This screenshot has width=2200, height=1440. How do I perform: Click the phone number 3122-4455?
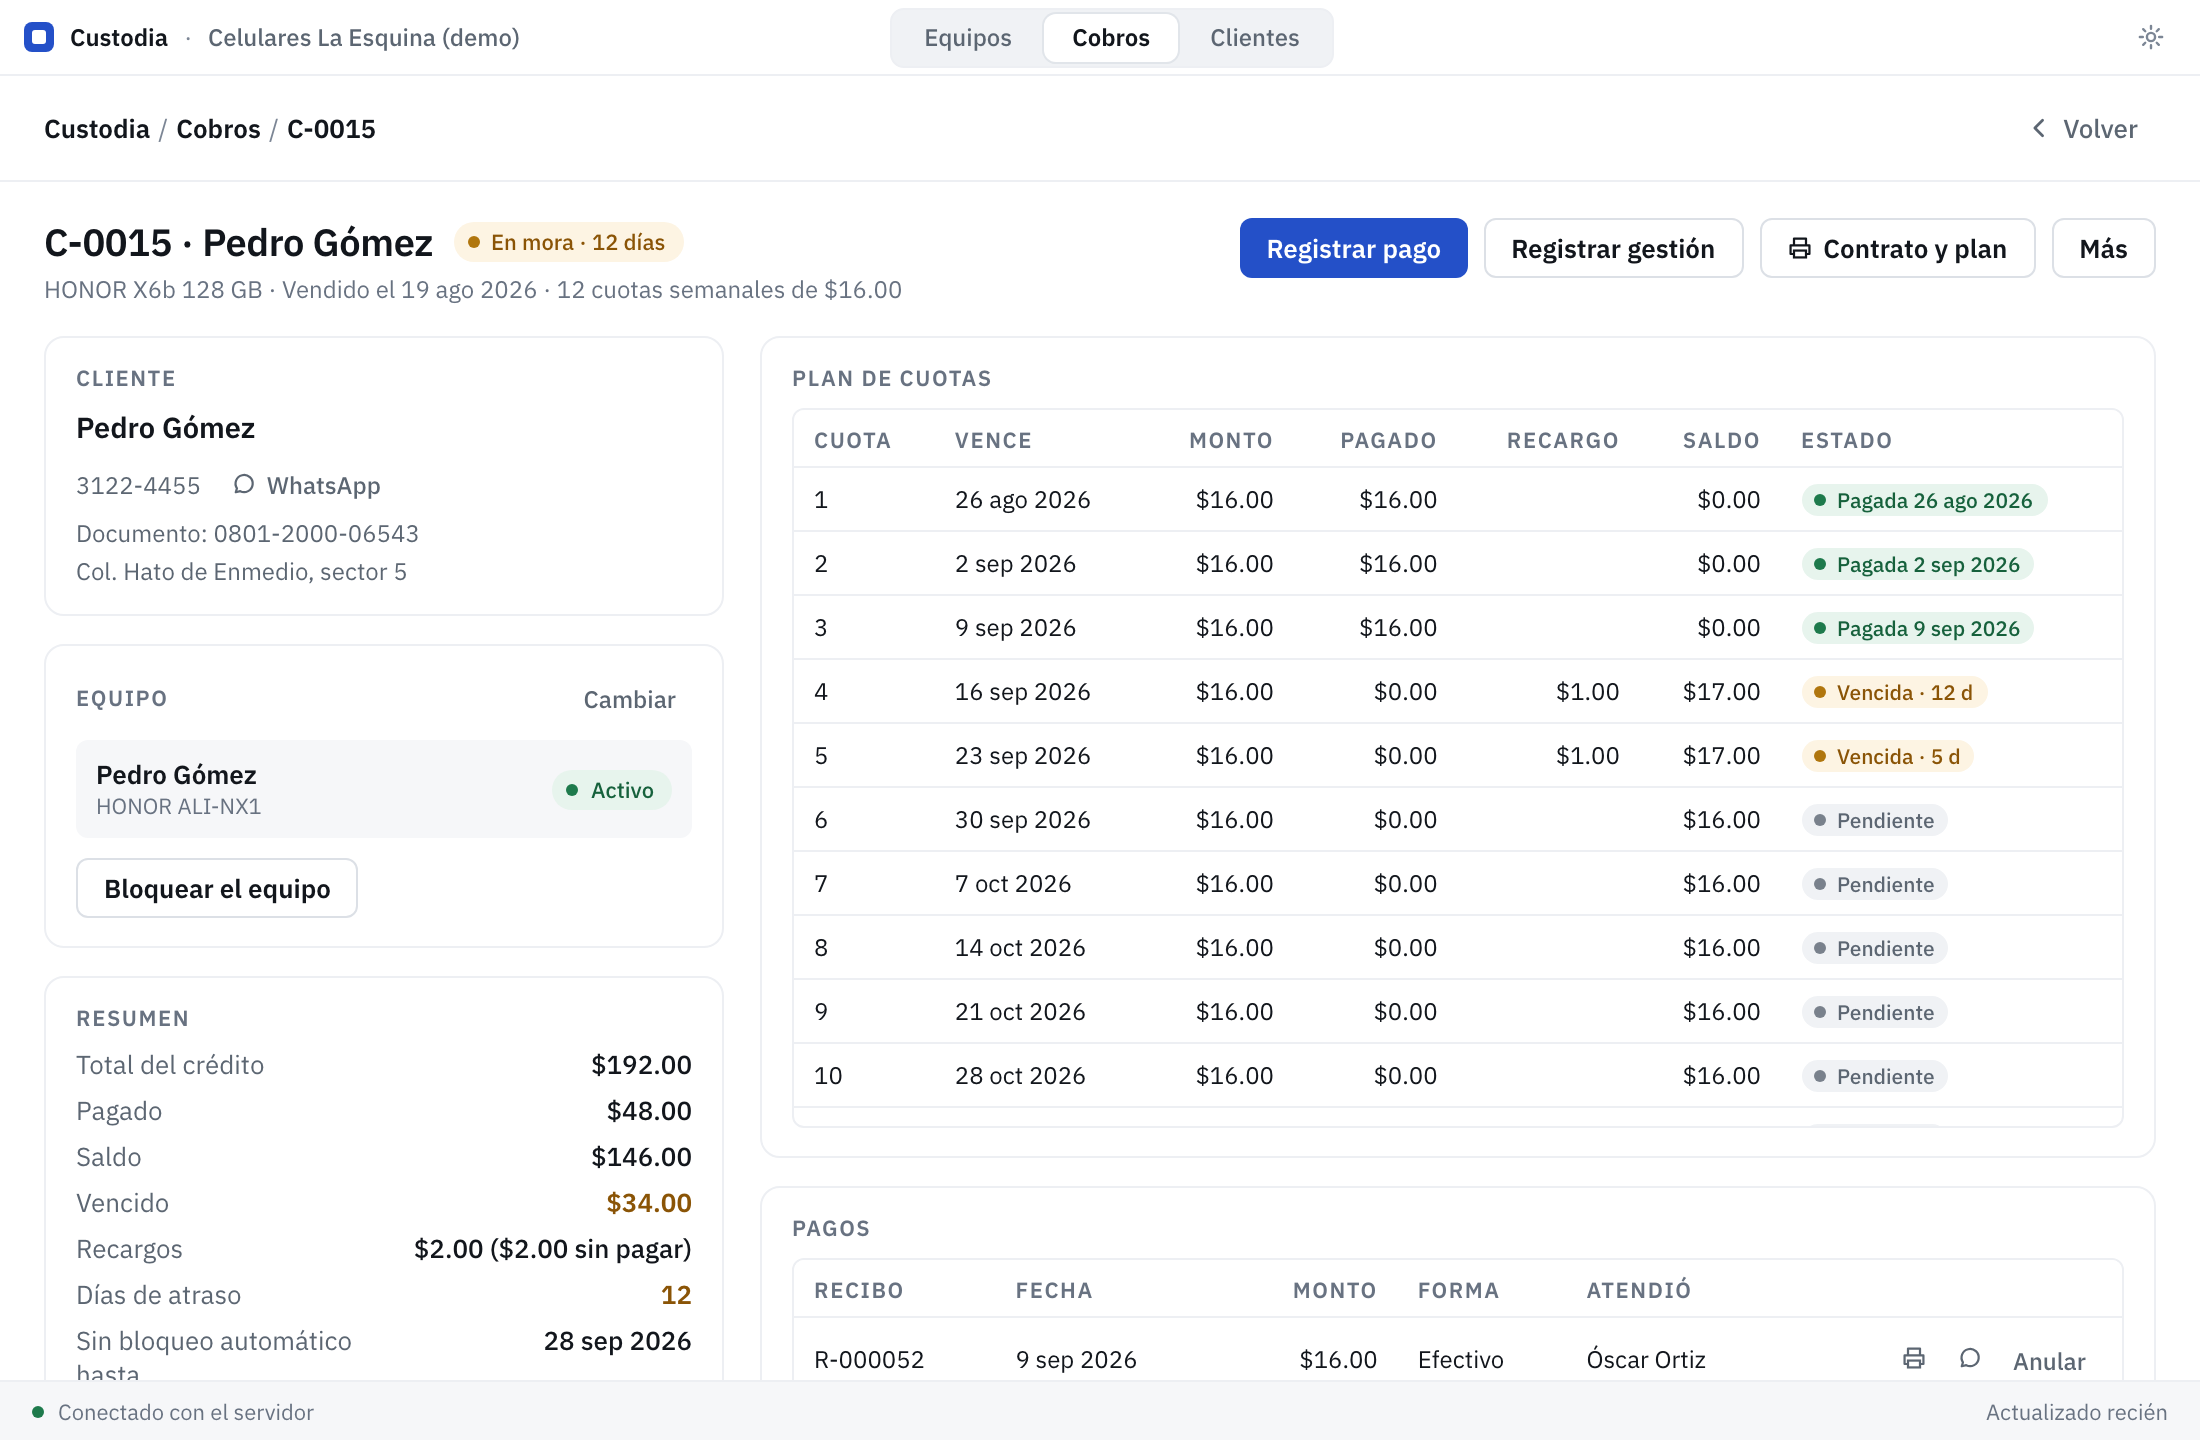[138, 485]
